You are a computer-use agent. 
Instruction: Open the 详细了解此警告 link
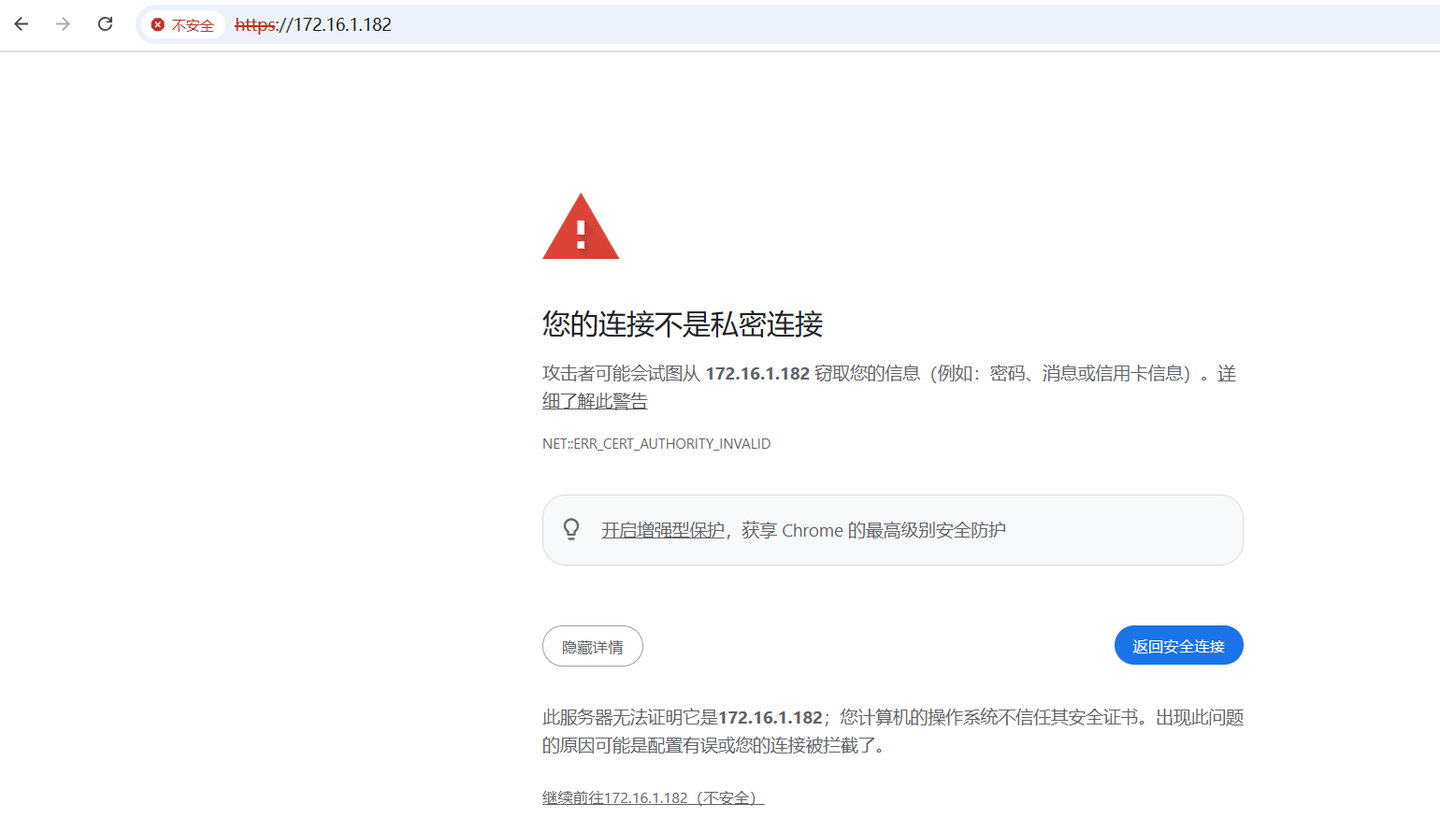click(594, 401)
